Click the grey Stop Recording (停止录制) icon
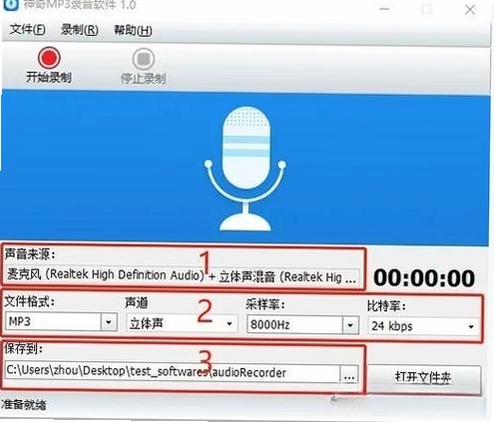 click(143, 59)
